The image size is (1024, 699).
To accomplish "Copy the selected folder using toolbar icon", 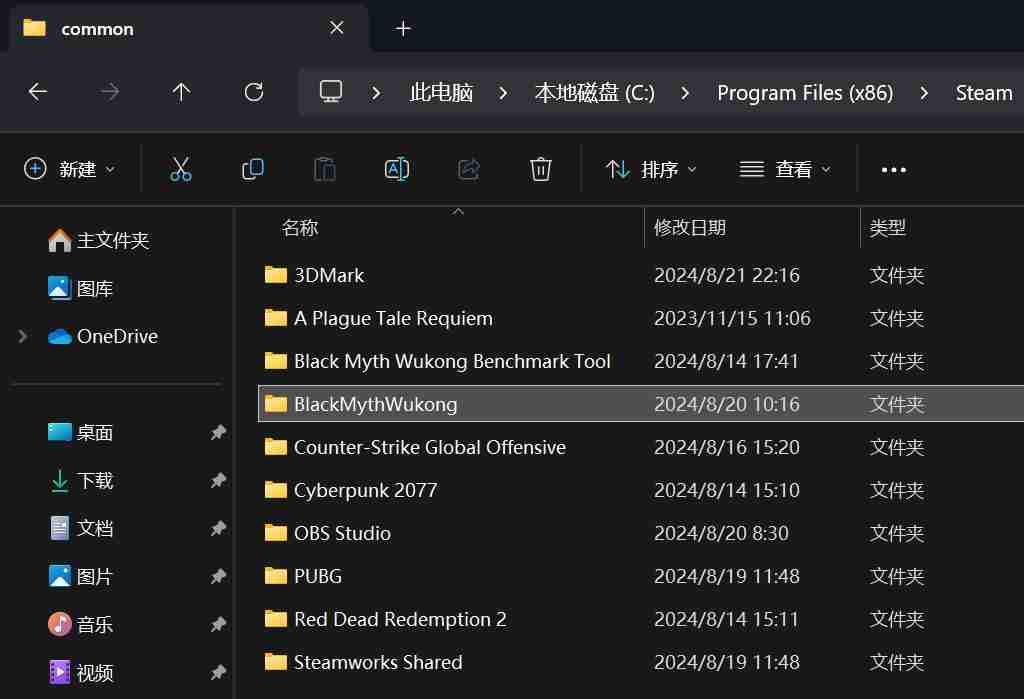I will point(252,168).
